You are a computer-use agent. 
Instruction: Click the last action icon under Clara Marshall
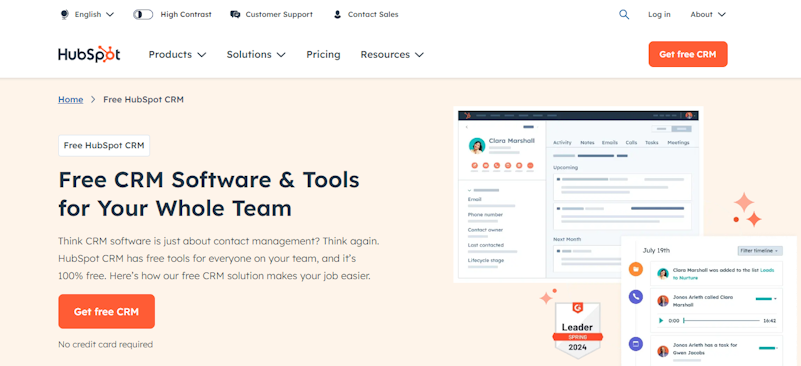[x=530, y=165]
